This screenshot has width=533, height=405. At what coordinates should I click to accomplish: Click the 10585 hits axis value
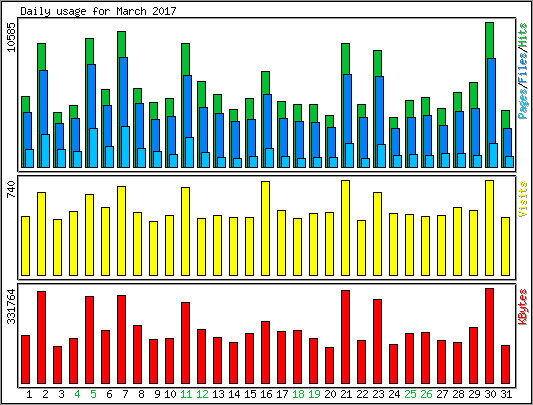11,37
